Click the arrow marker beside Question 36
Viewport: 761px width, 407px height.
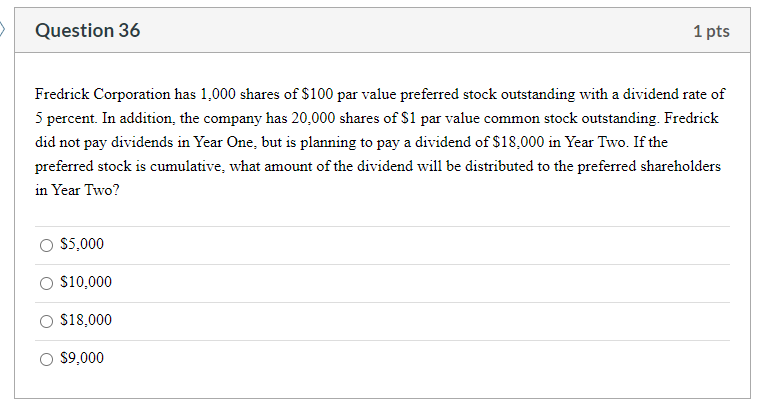[x=2, y=30]
